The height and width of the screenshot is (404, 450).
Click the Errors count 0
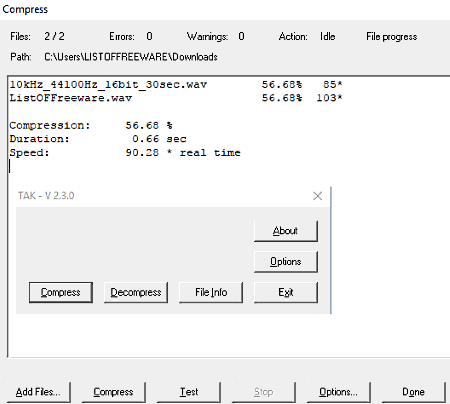point(149,36)
